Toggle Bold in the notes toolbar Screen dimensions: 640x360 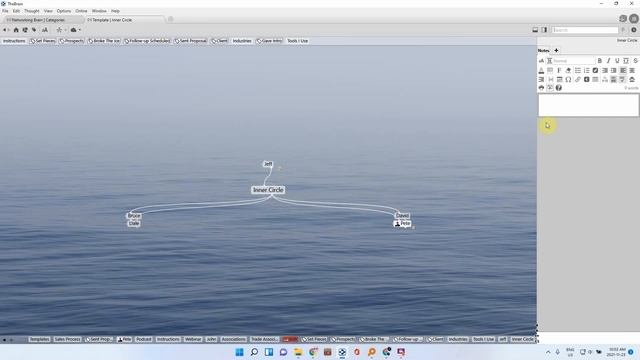click(x=600, y=61)
